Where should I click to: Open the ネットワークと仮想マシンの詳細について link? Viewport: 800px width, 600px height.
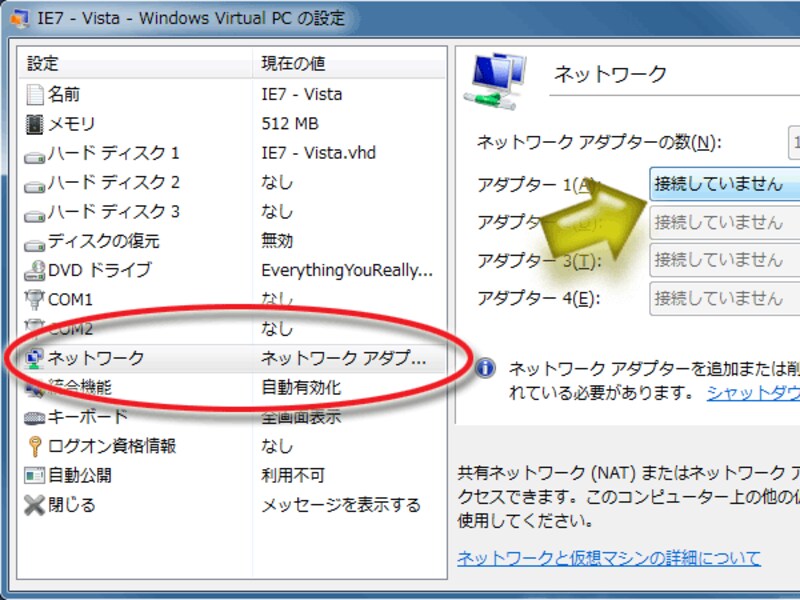[x=607, y=558]
